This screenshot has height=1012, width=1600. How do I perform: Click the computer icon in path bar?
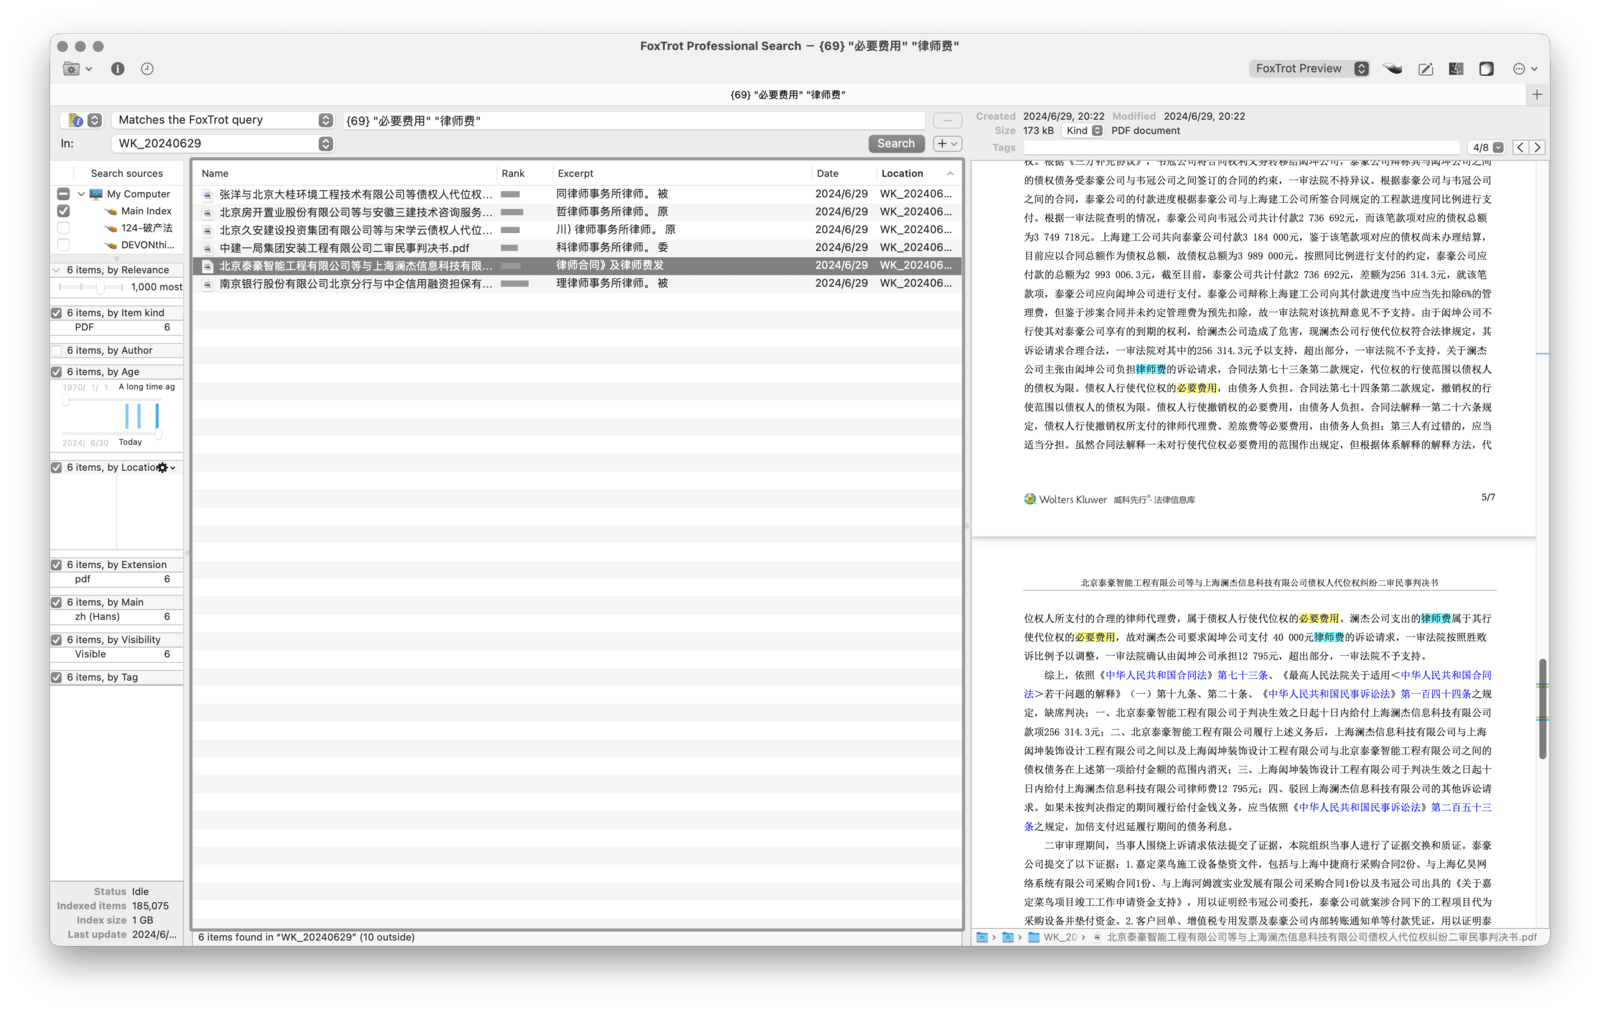[982, 937]
